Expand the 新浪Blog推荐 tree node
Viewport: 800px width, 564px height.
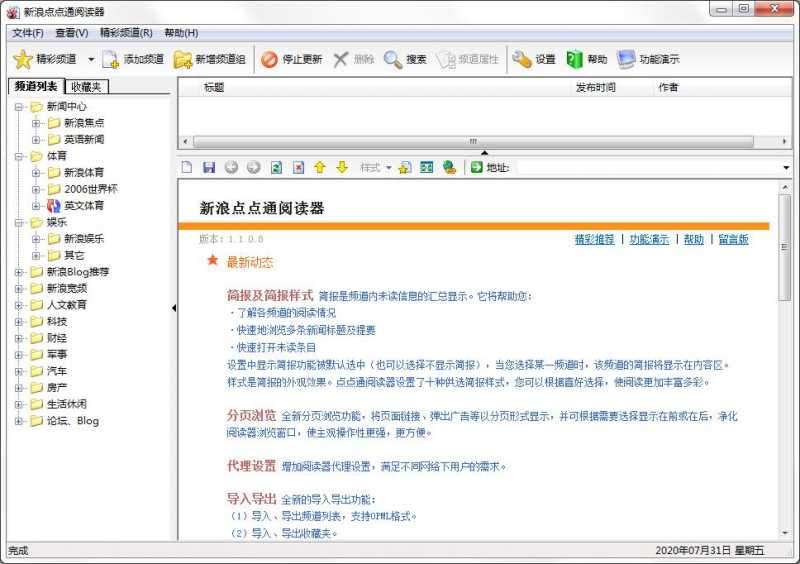[19, 272]
